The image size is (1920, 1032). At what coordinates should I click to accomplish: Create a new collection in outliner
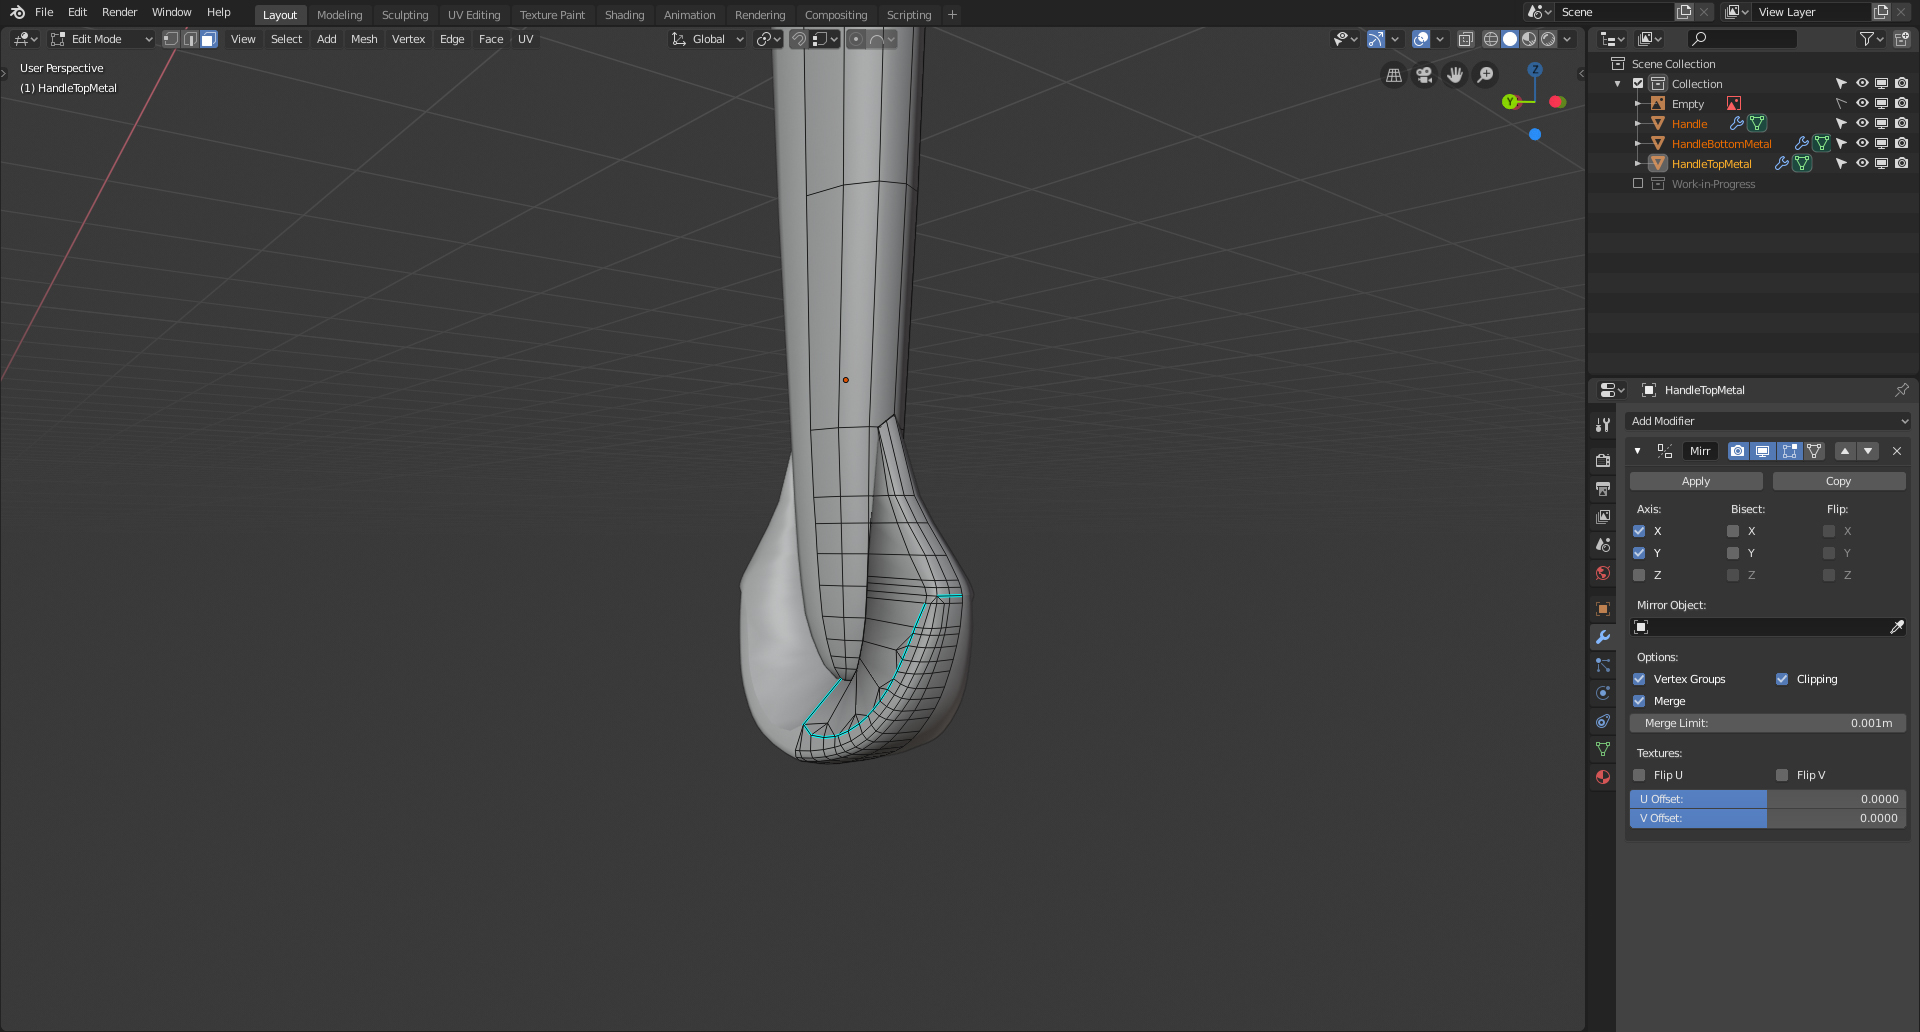pyautogui.click(x=1901, y=39)
